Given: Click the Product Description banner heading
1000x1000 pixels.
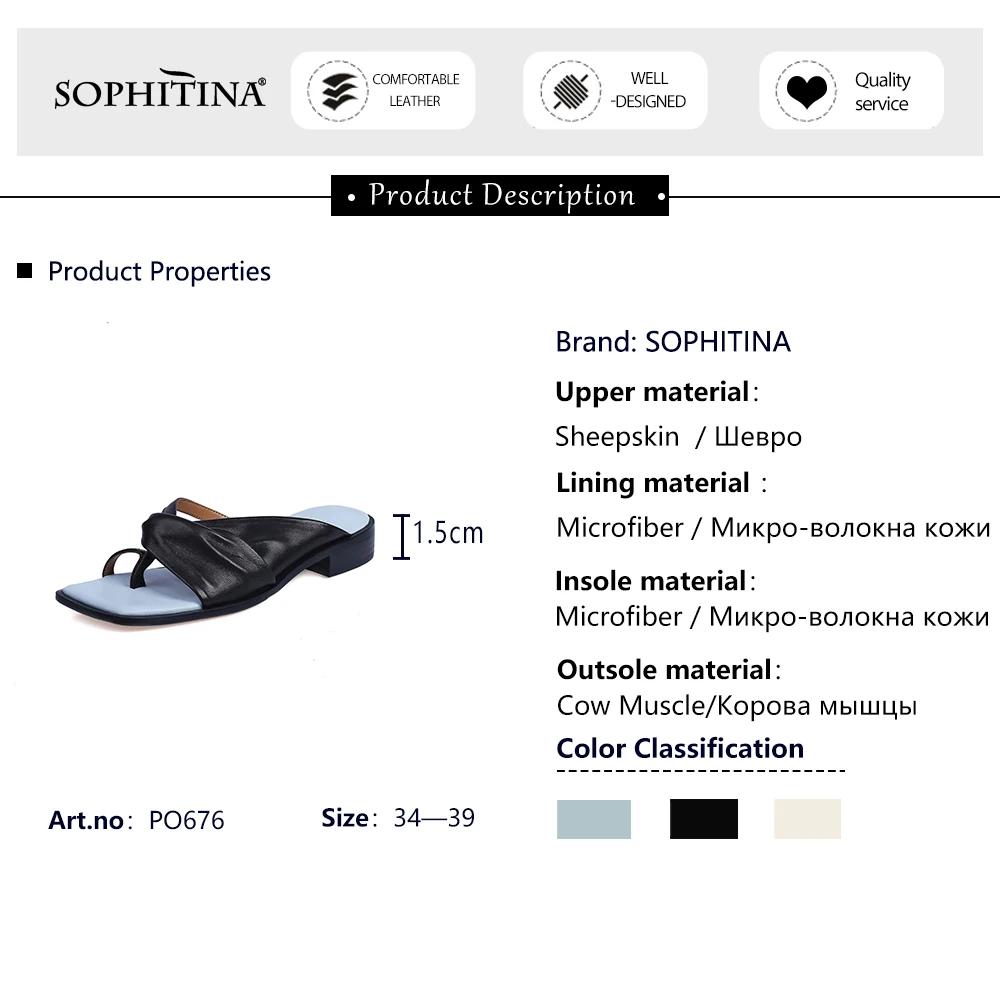Looking at the screenshot, I should pos(500,195).
